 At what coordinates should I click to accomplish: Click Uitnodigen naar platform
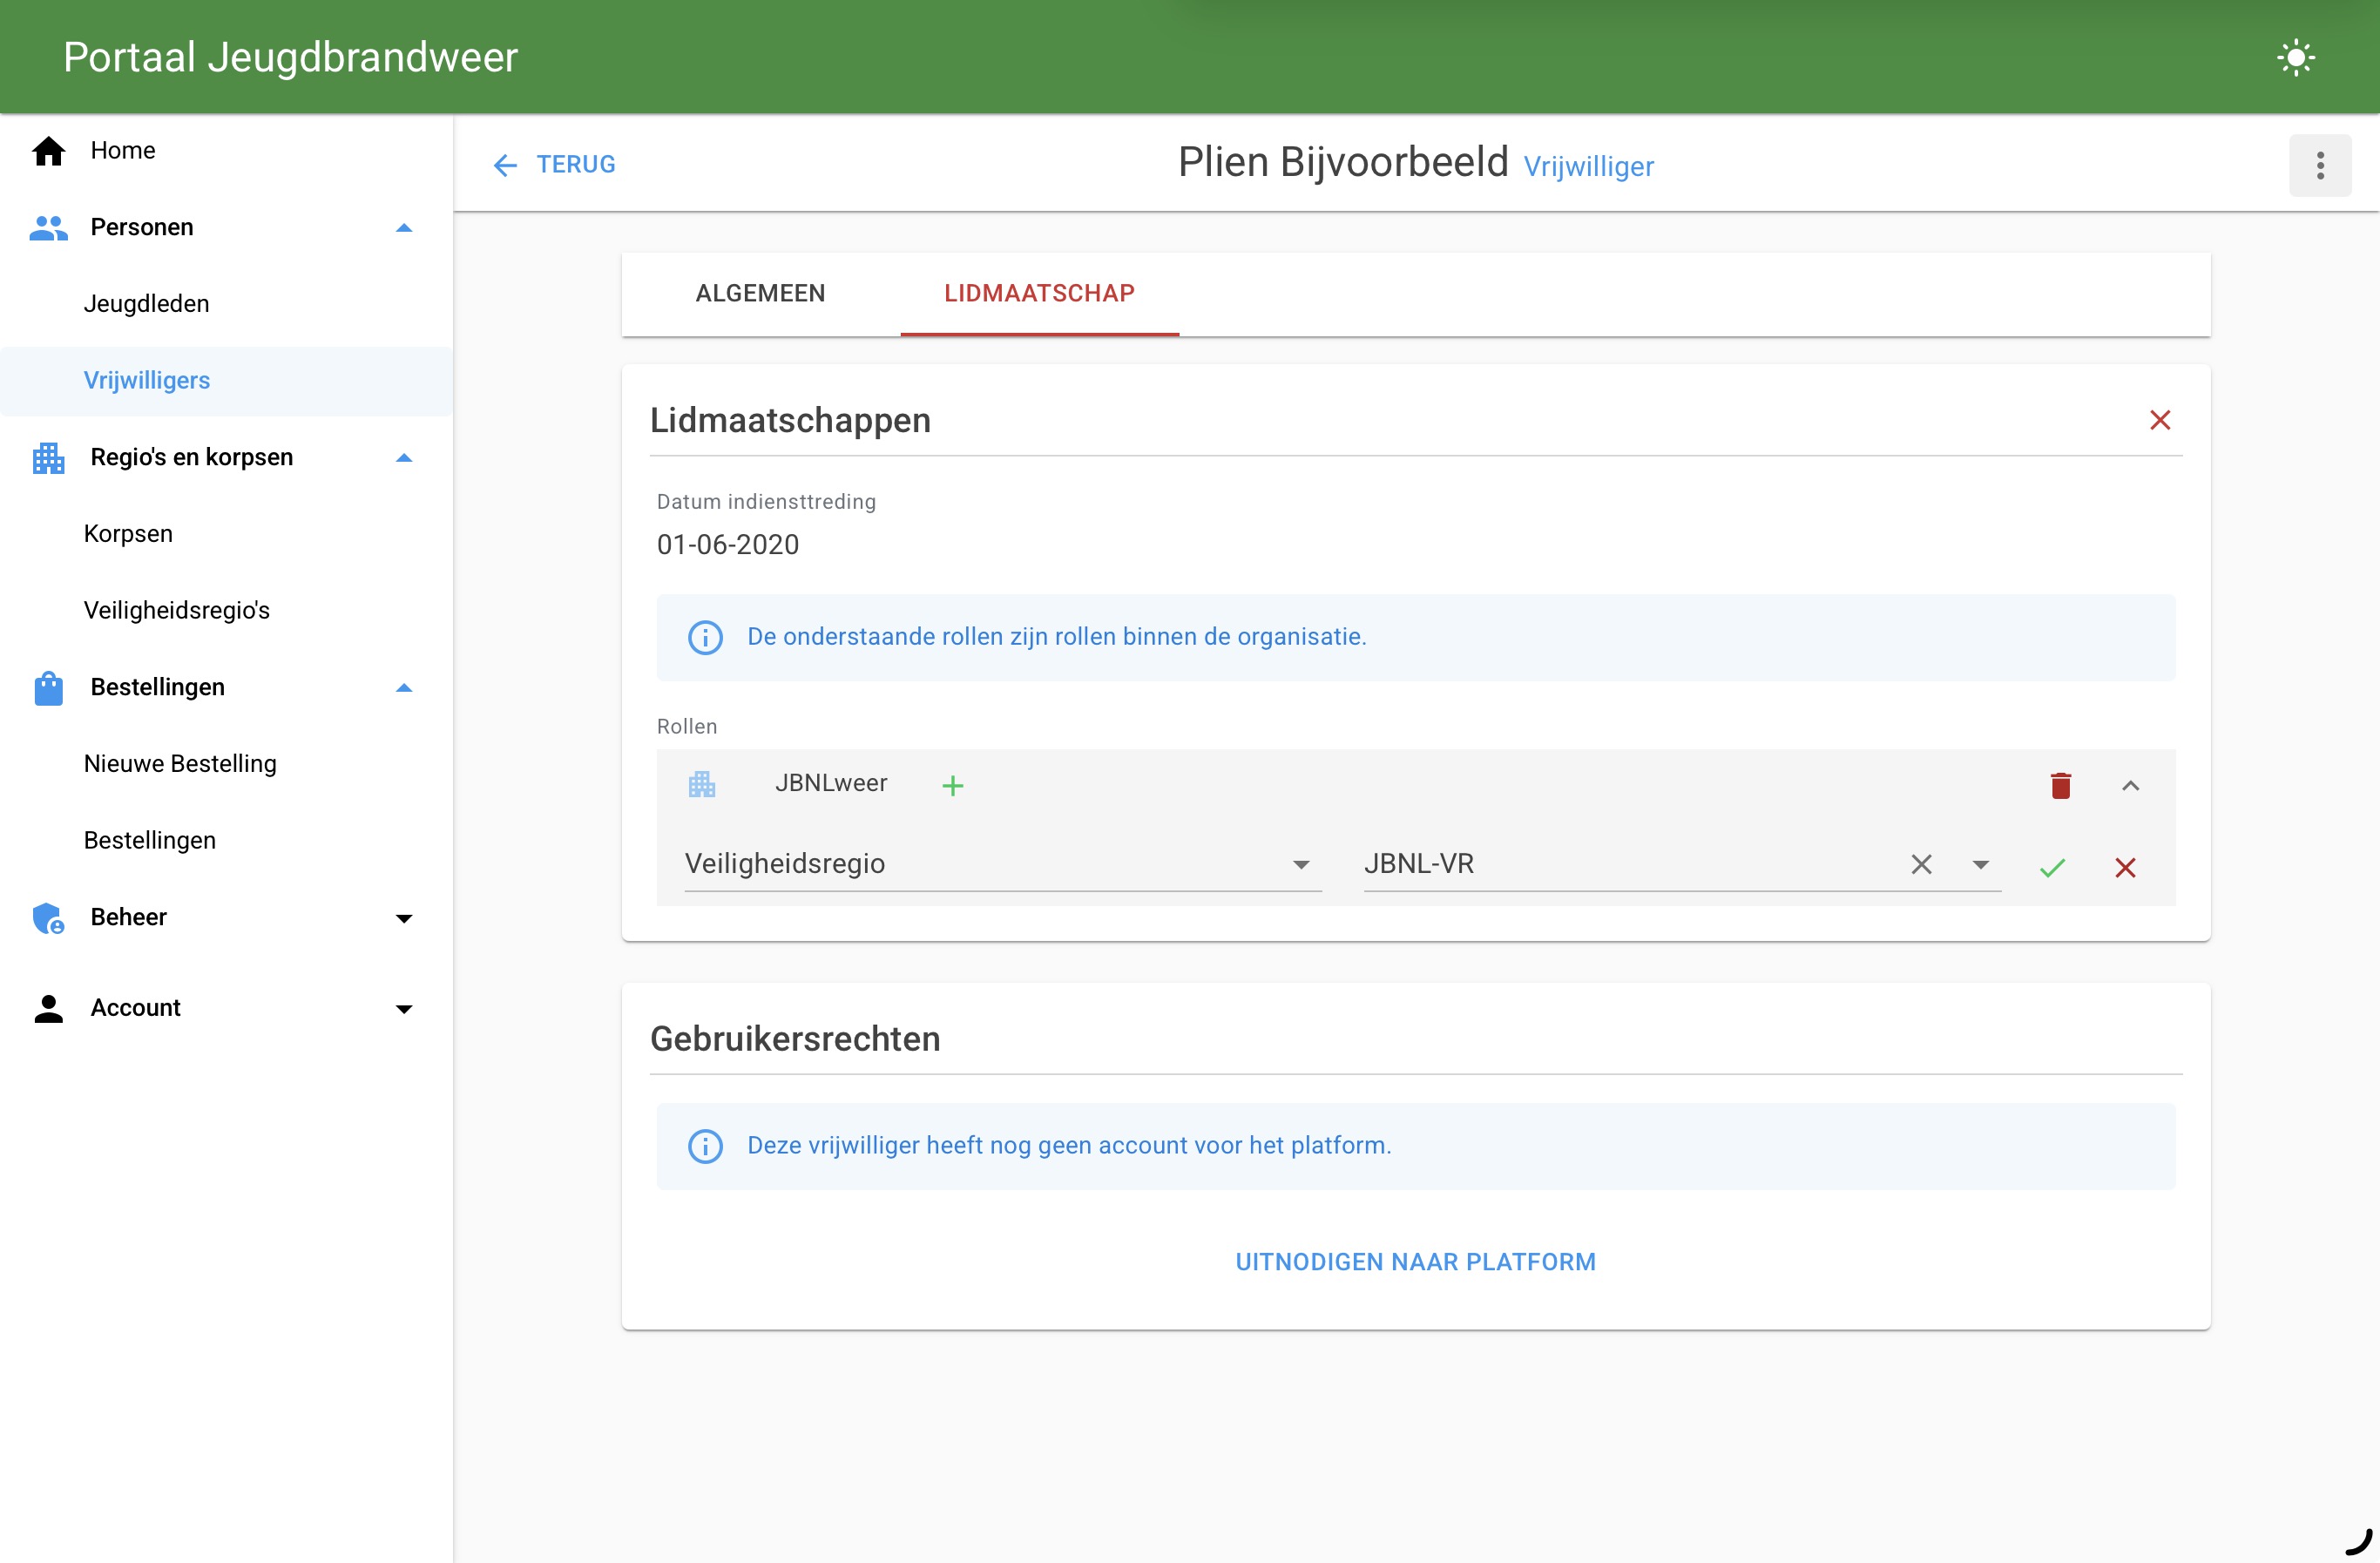point(1415,1262)
